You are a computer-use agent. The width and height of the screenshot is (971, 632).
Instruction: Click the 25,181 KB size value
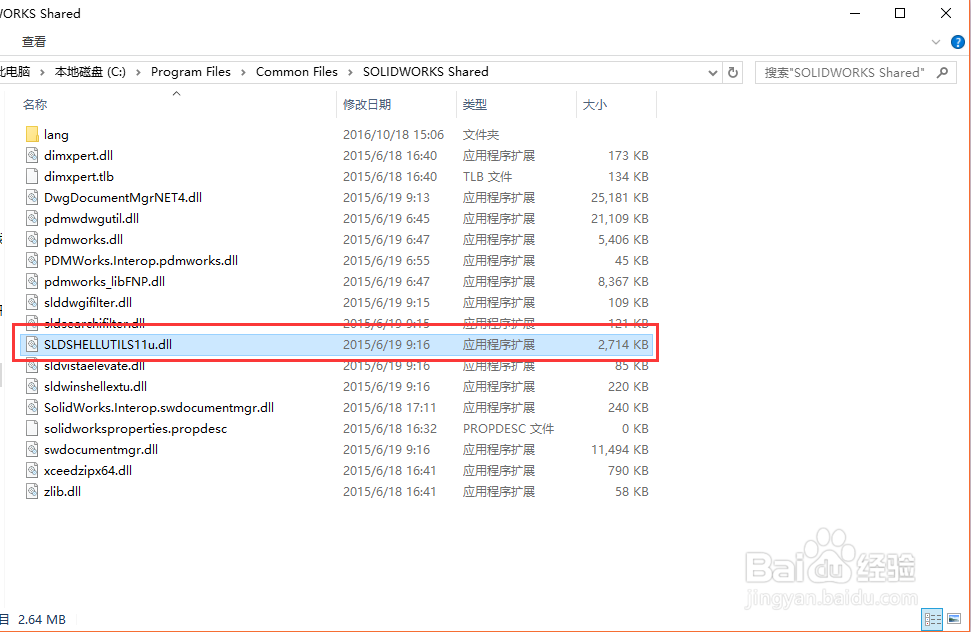click(x=620, y=197)
